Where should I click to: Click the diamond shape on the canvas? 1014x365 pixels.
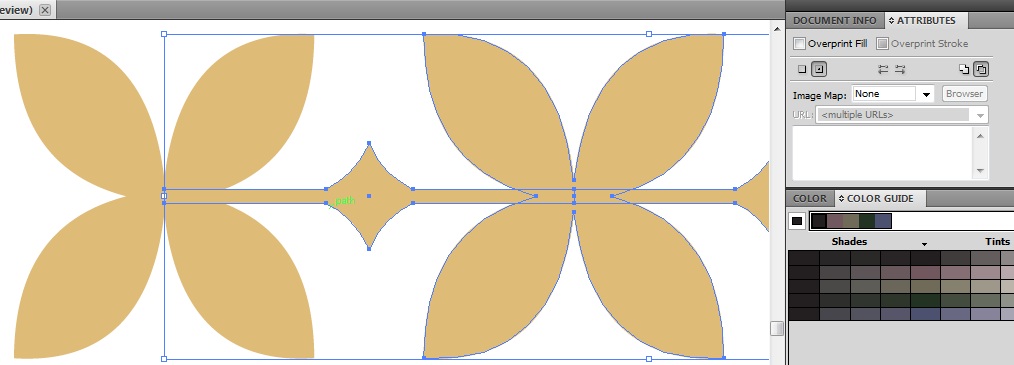point(369,196)
